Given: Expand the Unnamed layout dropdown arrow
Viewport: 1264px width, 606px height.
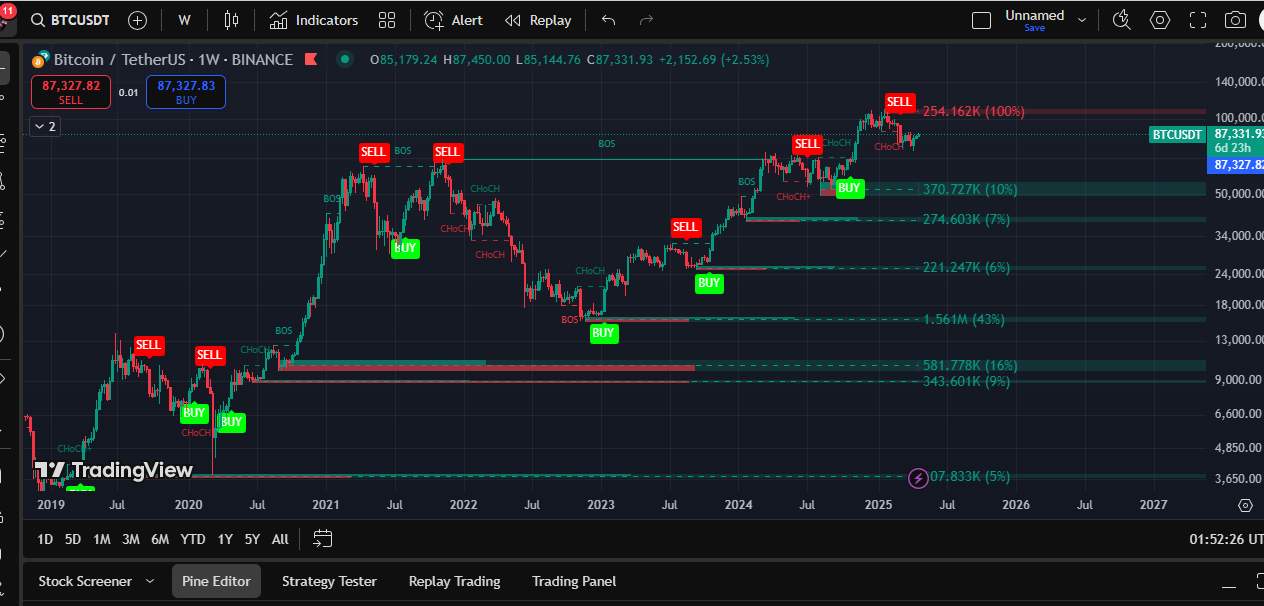Looking at the screenshot, I should click(x=1080, y=20).
